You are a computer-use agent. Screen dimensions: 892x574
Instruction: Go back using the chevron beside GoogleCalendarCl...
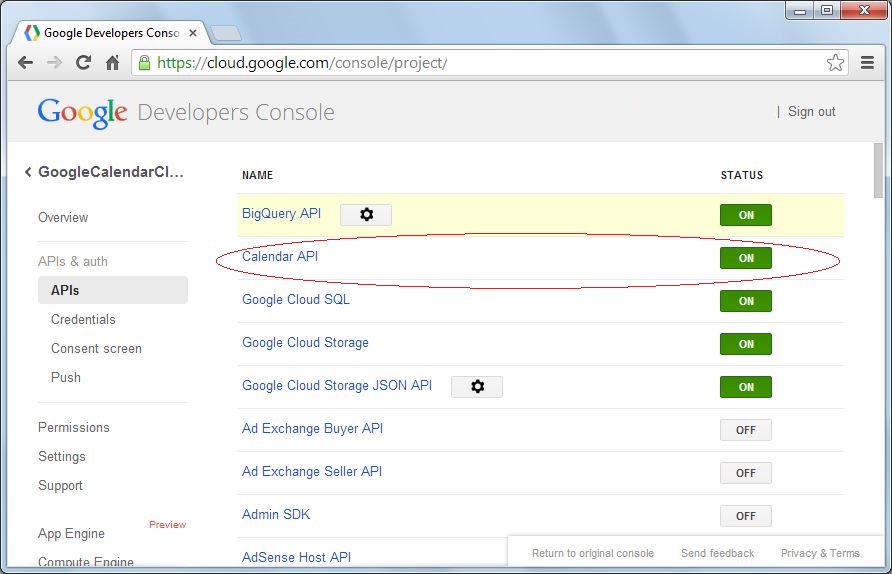[x=28, y=172]
